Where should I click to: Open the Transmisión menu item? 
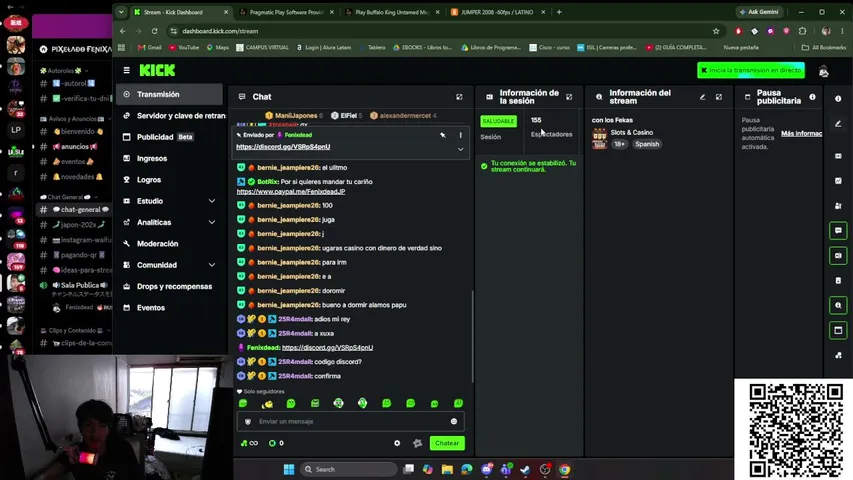(169, 94)
